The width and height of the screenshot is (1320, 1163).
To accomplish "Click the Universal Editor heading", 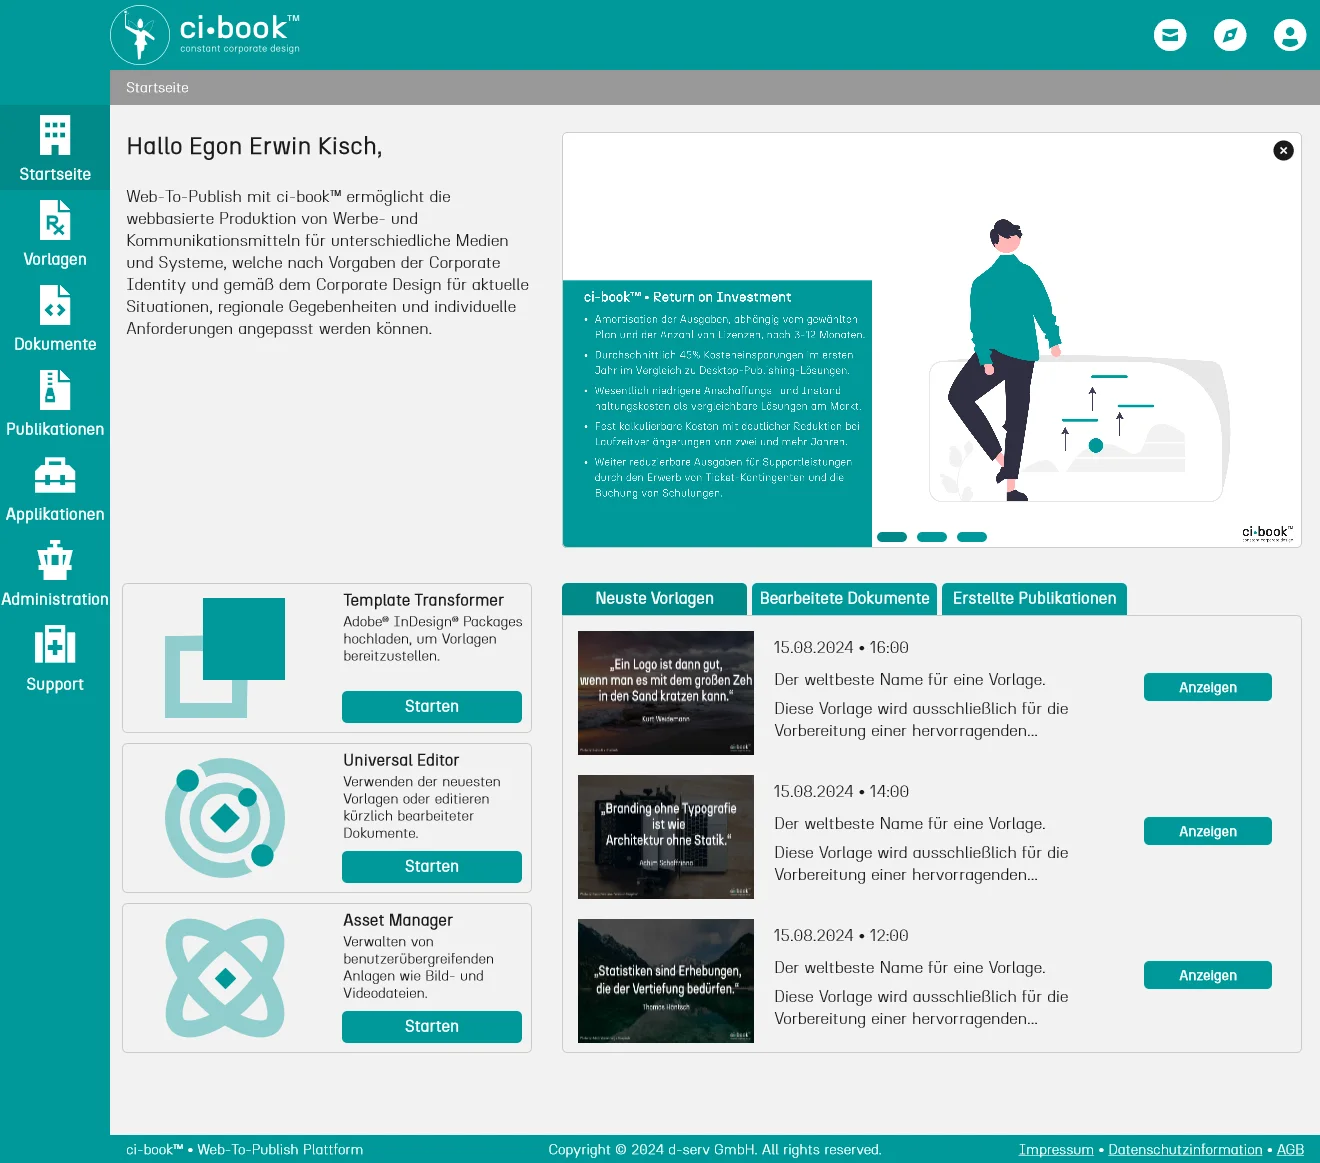I will (x=401, y=760).
